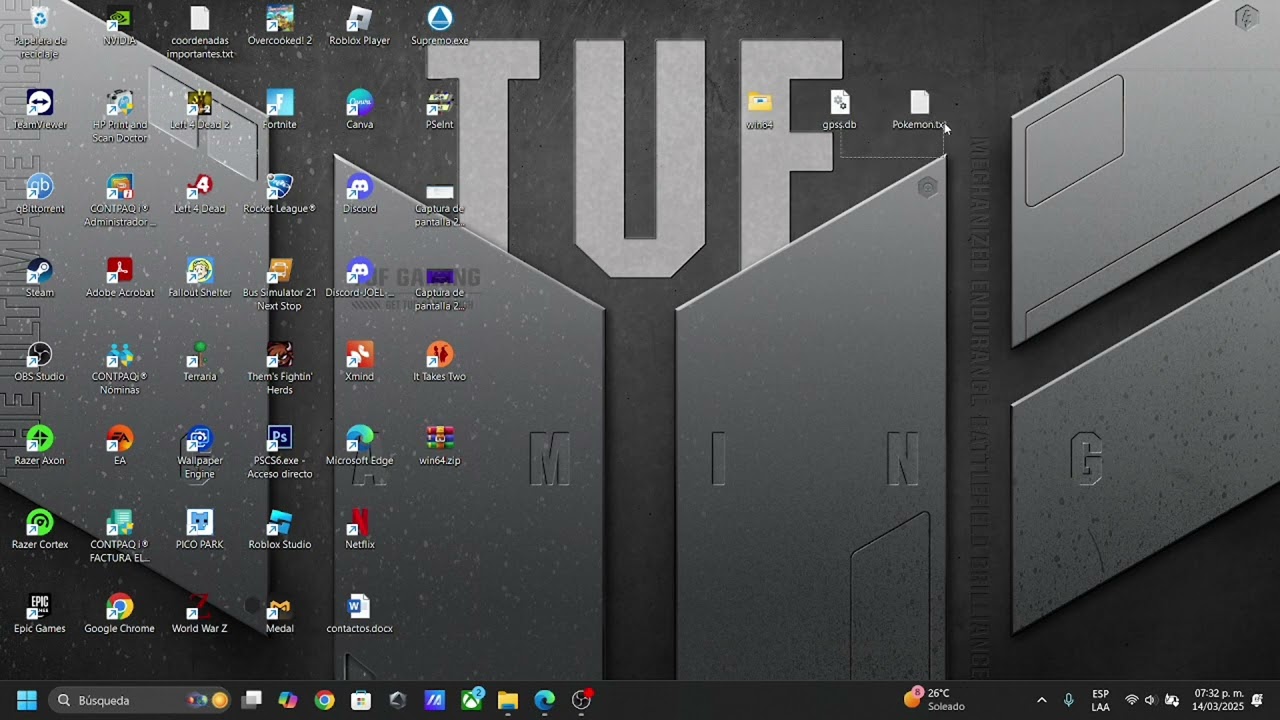Select Roblox Player desktop icon
This screenshot has width=1280, height=720.
[360, 27]
